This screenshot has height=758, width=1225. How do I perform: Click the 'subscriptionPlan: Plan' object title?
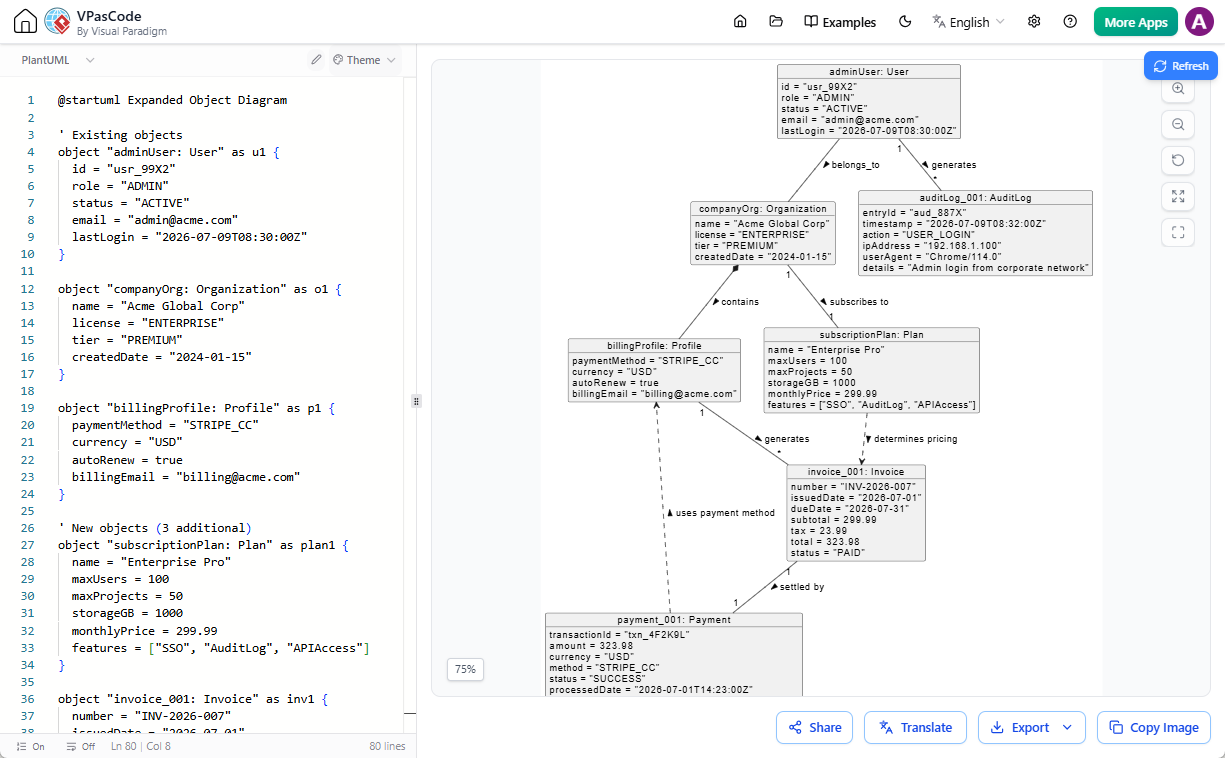(x=871, y=335)
